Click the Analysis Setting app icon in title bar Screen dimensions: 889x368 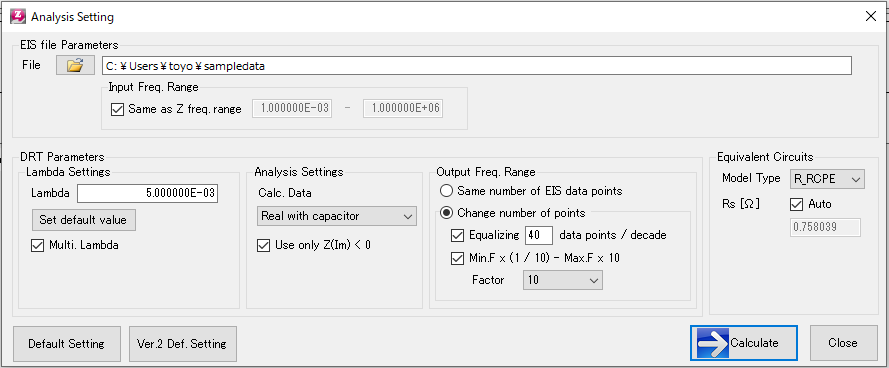coord(18,16)
